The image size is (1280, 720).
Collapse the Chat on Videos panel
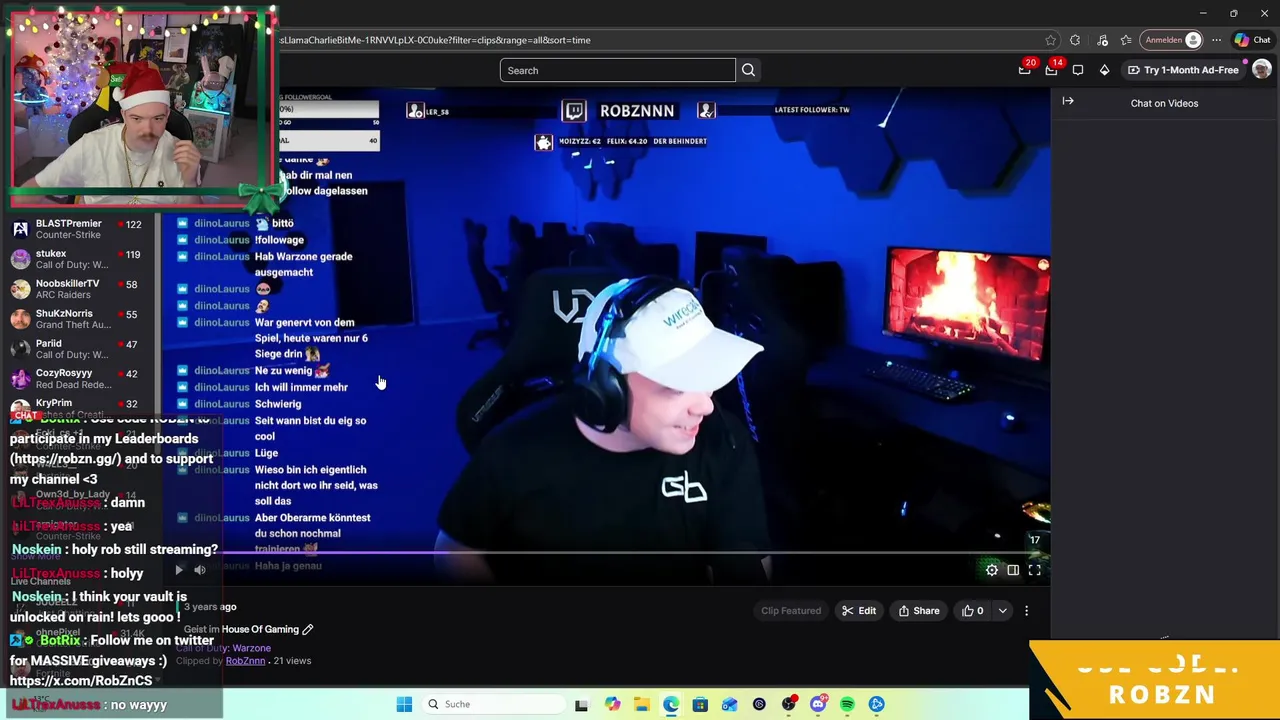point(1068,101)
